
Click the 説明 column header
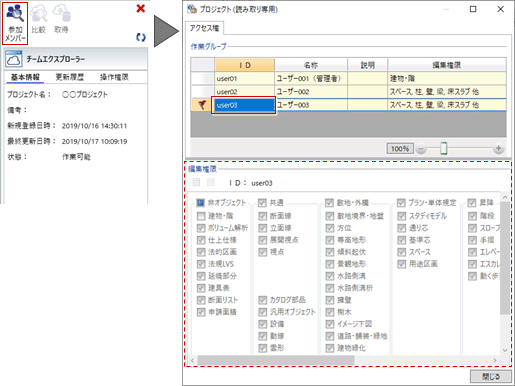tap(368, 65)
